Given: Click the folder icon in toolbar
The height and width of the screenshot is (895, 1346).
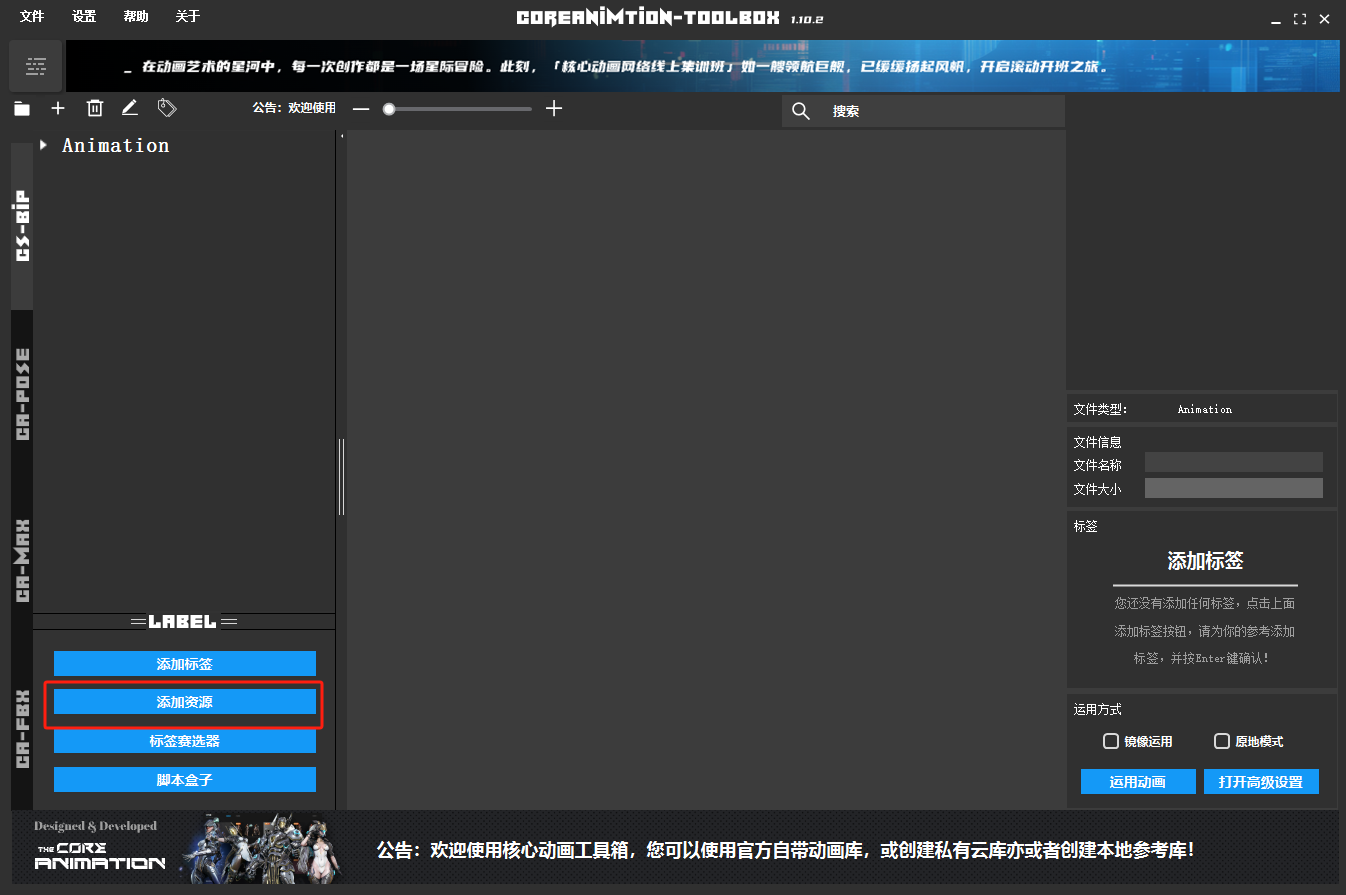Looking at the screenshot, I should pos(22,109).
